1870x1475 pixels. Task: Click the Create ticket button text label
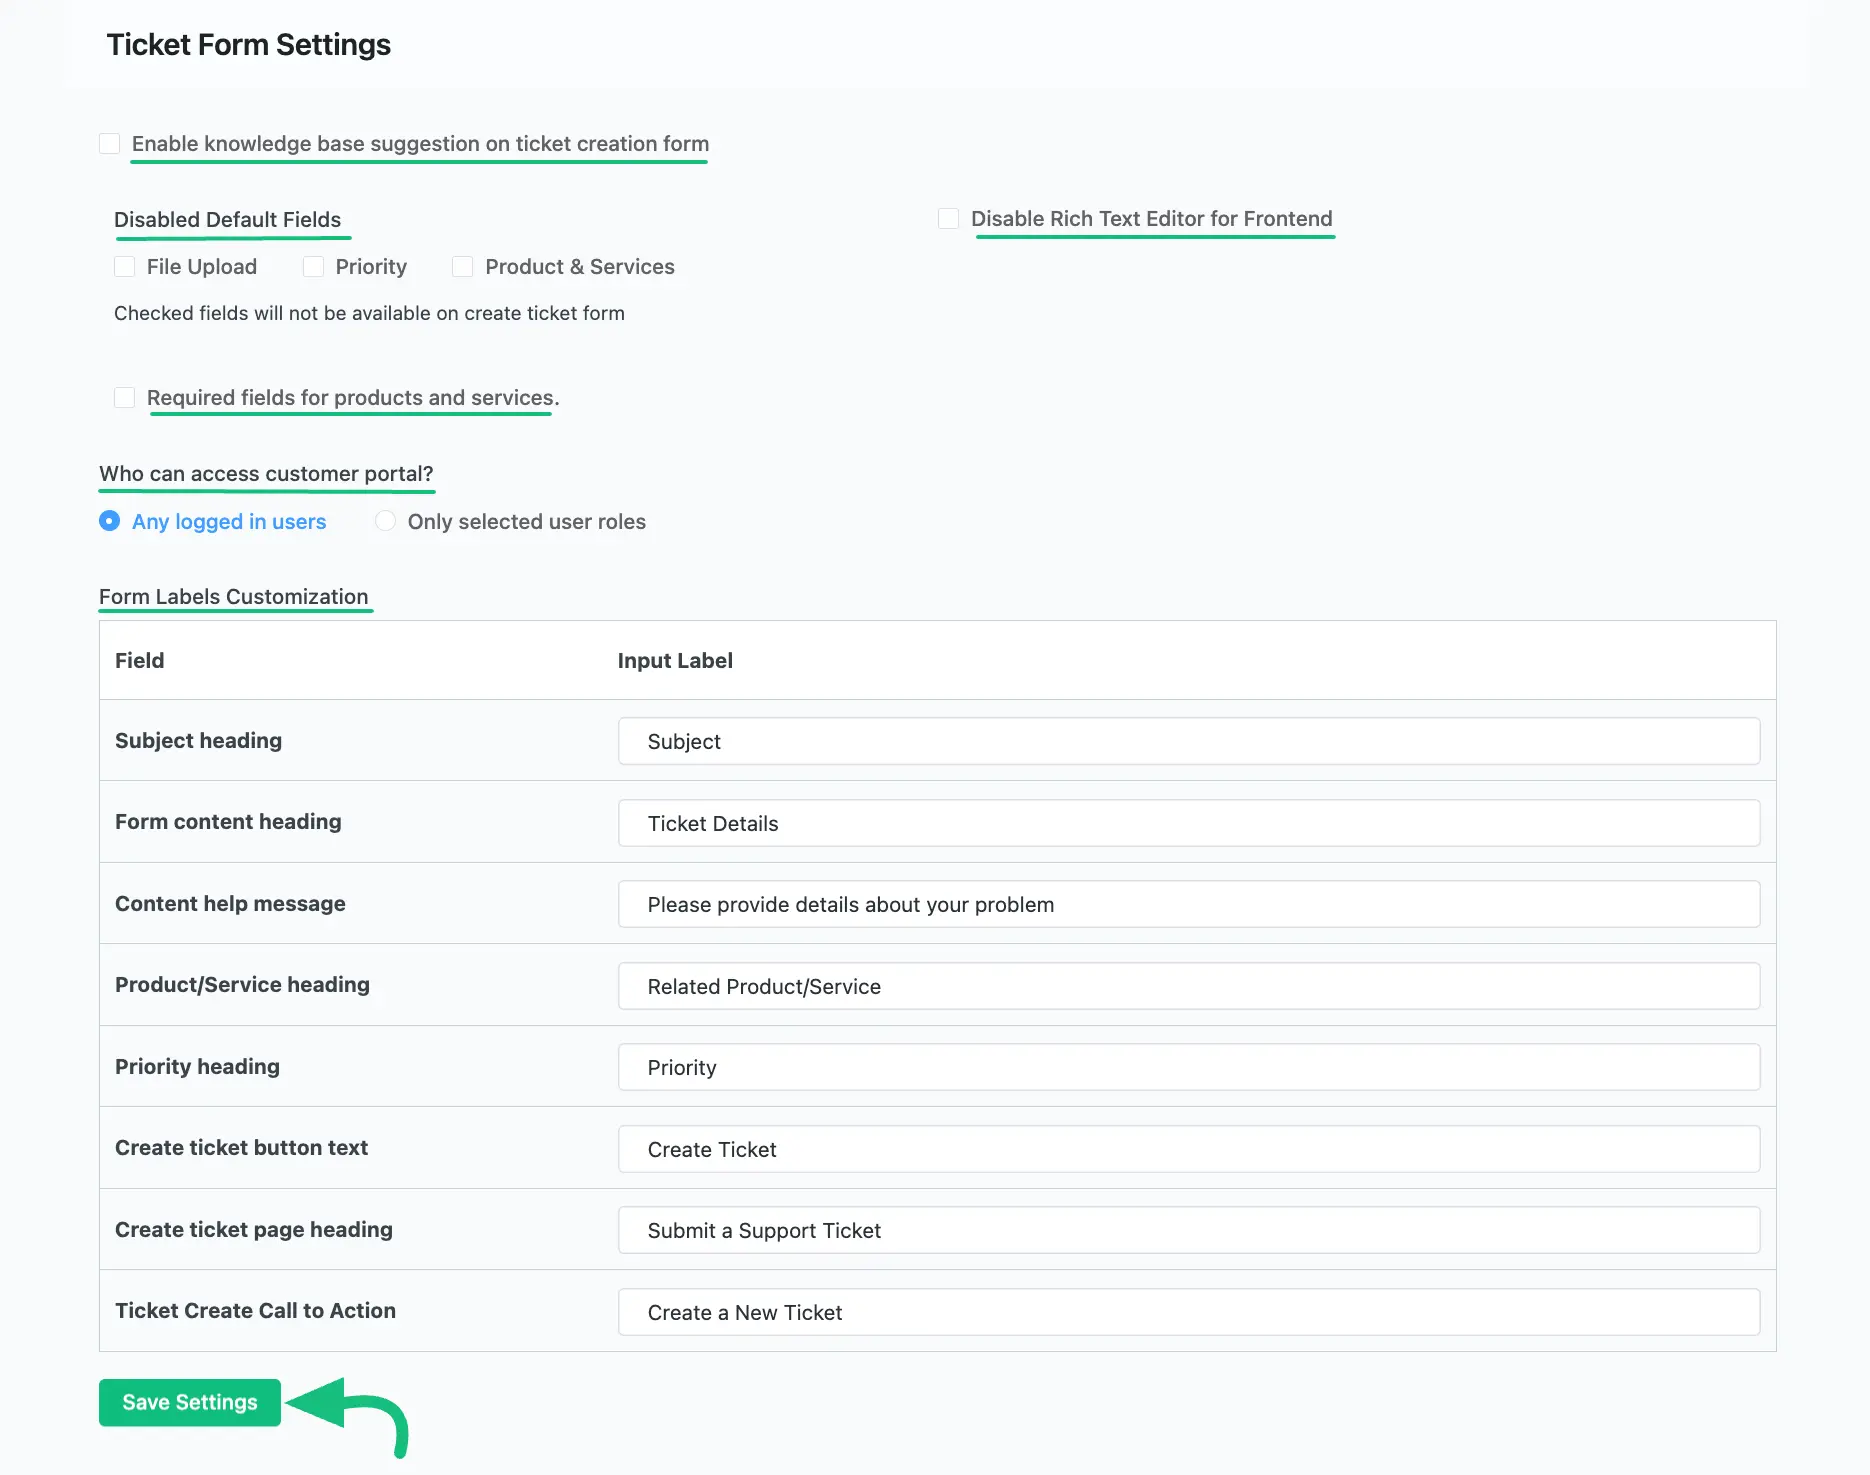242,1148
